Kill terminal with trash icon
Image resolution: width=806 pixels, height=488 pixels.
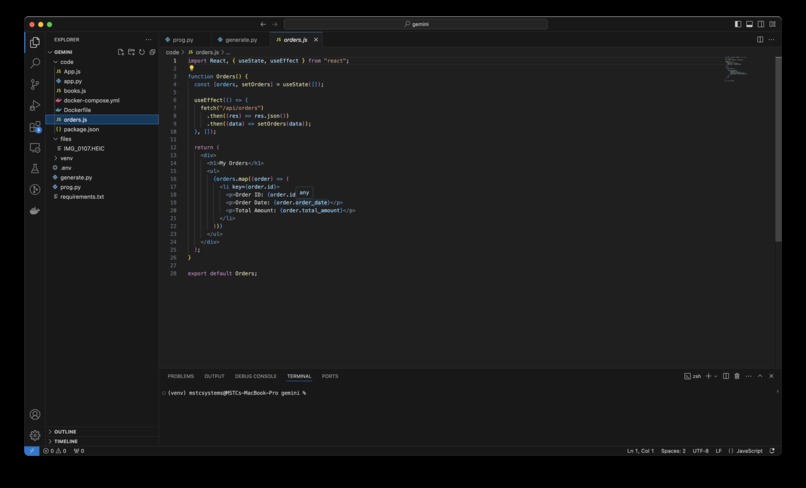(x=737, y=376)
